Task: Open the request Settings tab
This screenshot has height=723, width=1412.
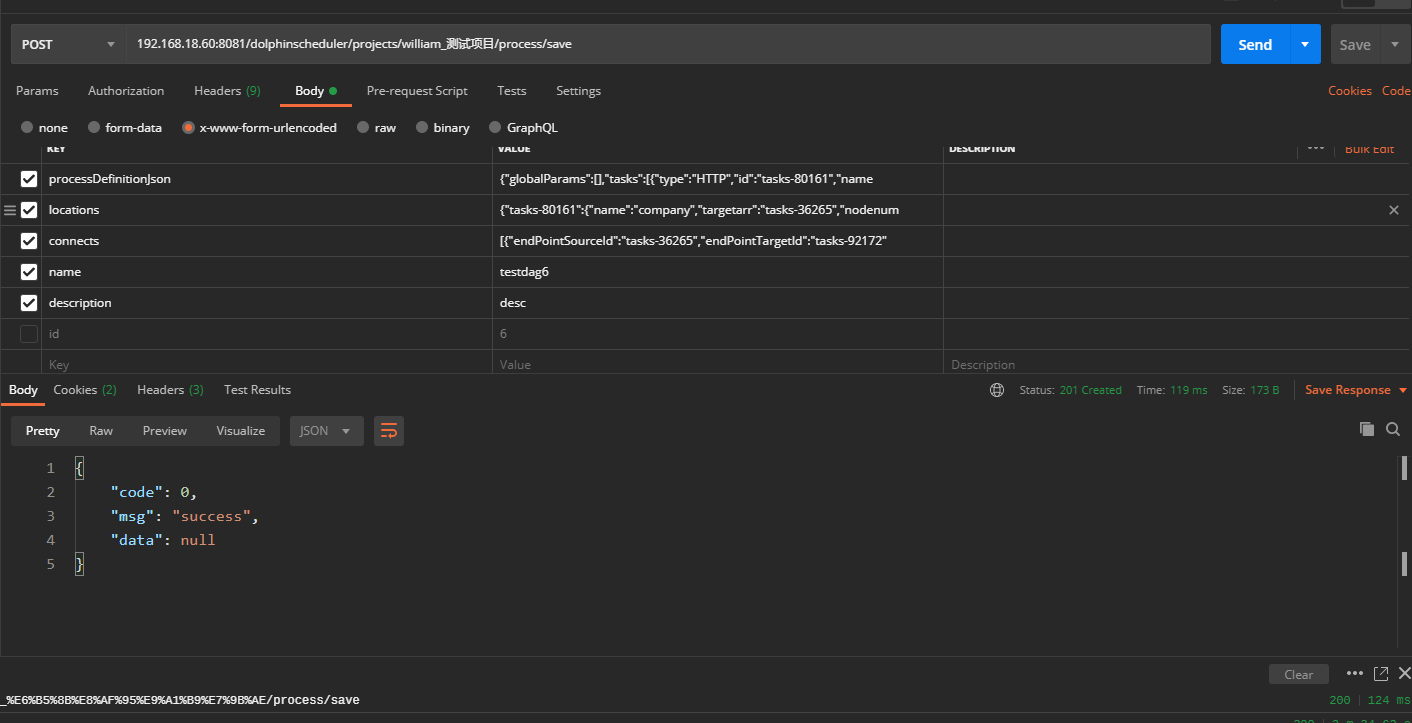Action: click(x=579, y=91)
